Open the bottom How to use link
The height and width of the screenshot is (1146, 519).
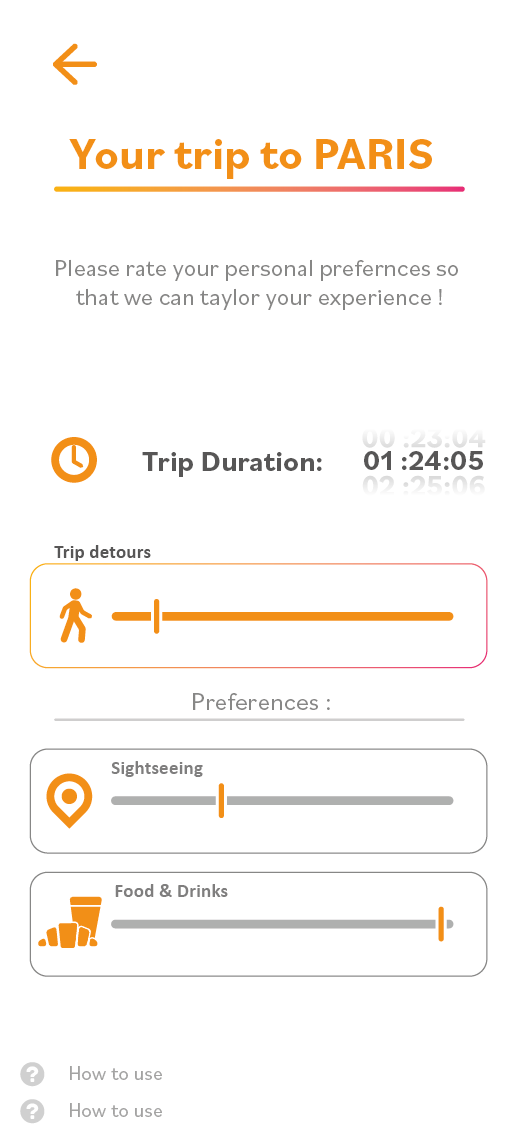point(115,1111)
